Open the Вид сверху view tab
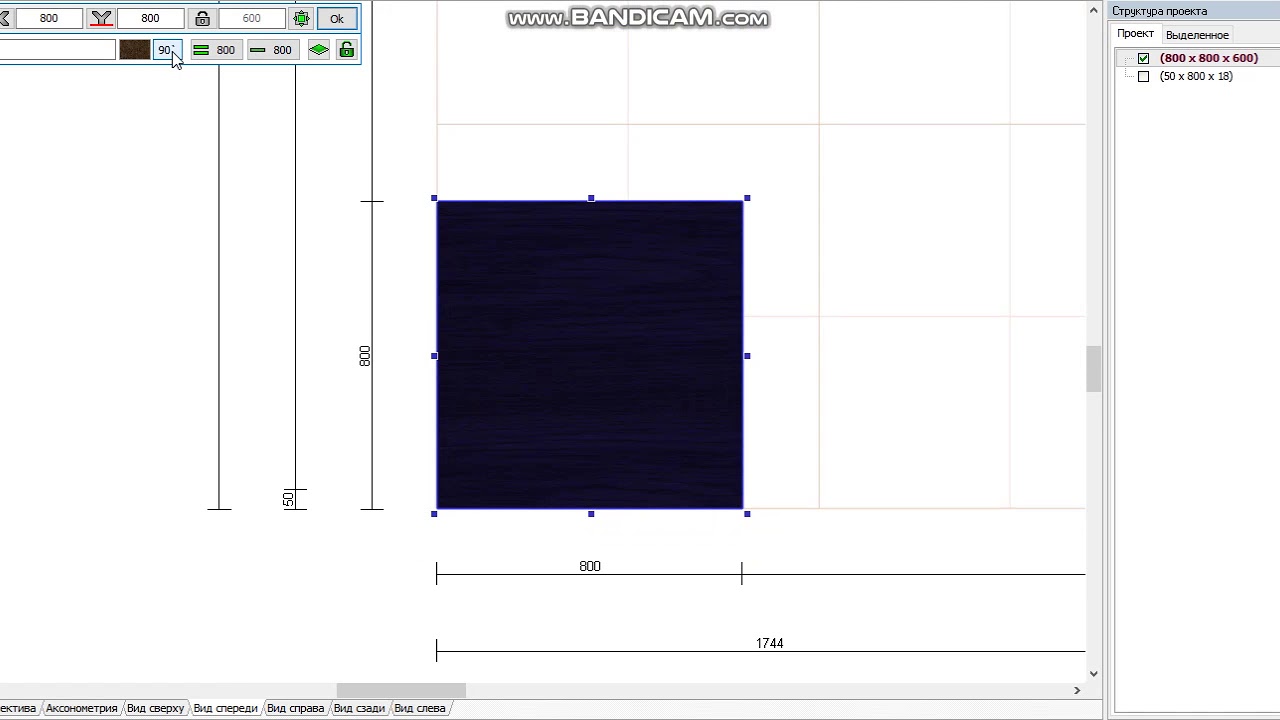 (x=155, y=708)
